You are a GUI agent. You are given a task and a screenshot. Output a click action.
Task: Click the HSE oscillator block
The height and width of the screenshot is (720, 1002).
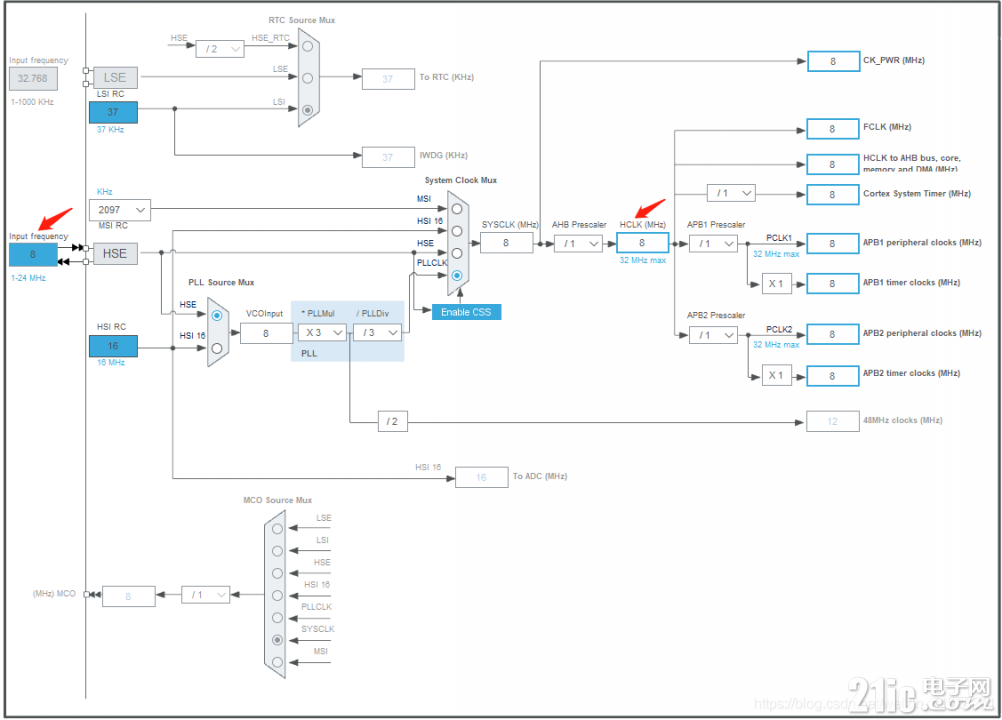[115, 254]
